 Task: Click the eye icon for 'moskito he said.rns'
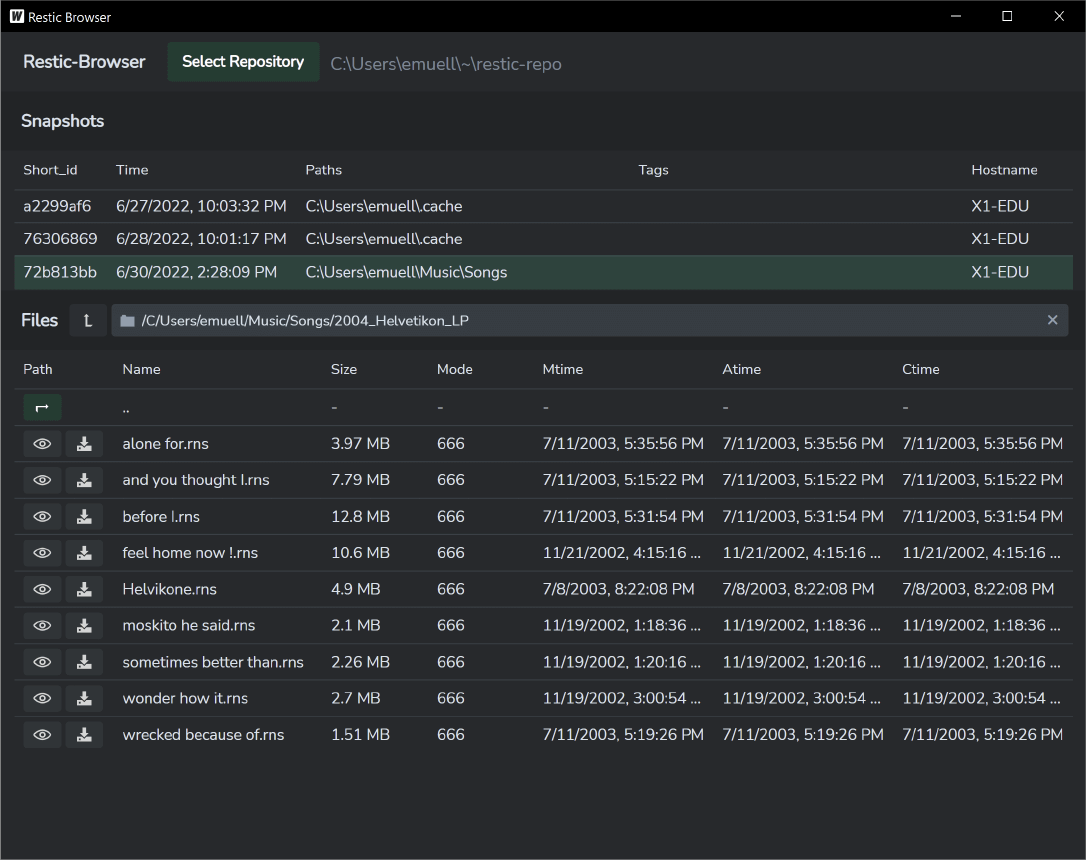(42, 625)
